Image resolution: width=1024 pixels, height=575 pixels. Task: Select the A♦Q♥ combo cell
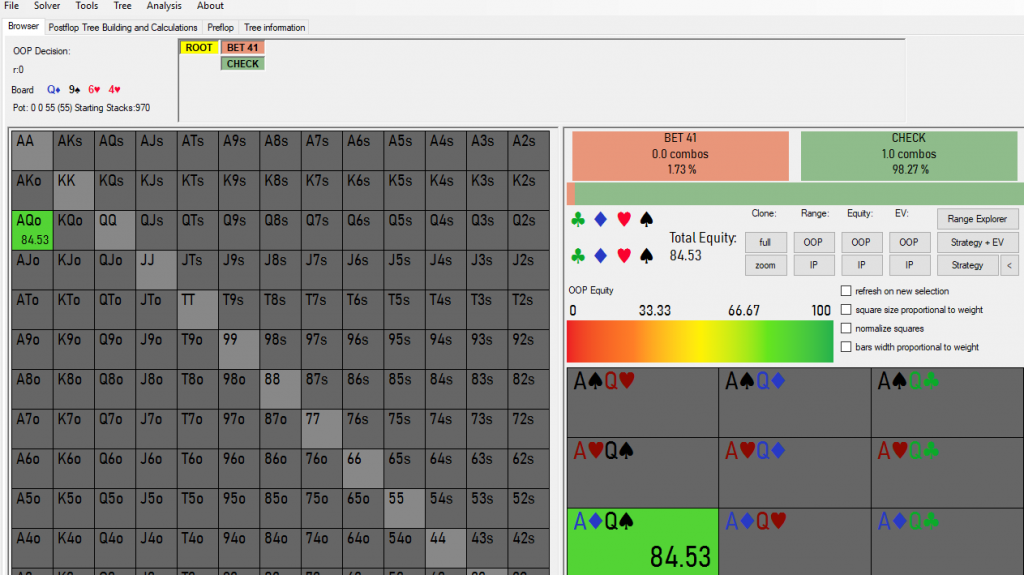pos(795,542)
